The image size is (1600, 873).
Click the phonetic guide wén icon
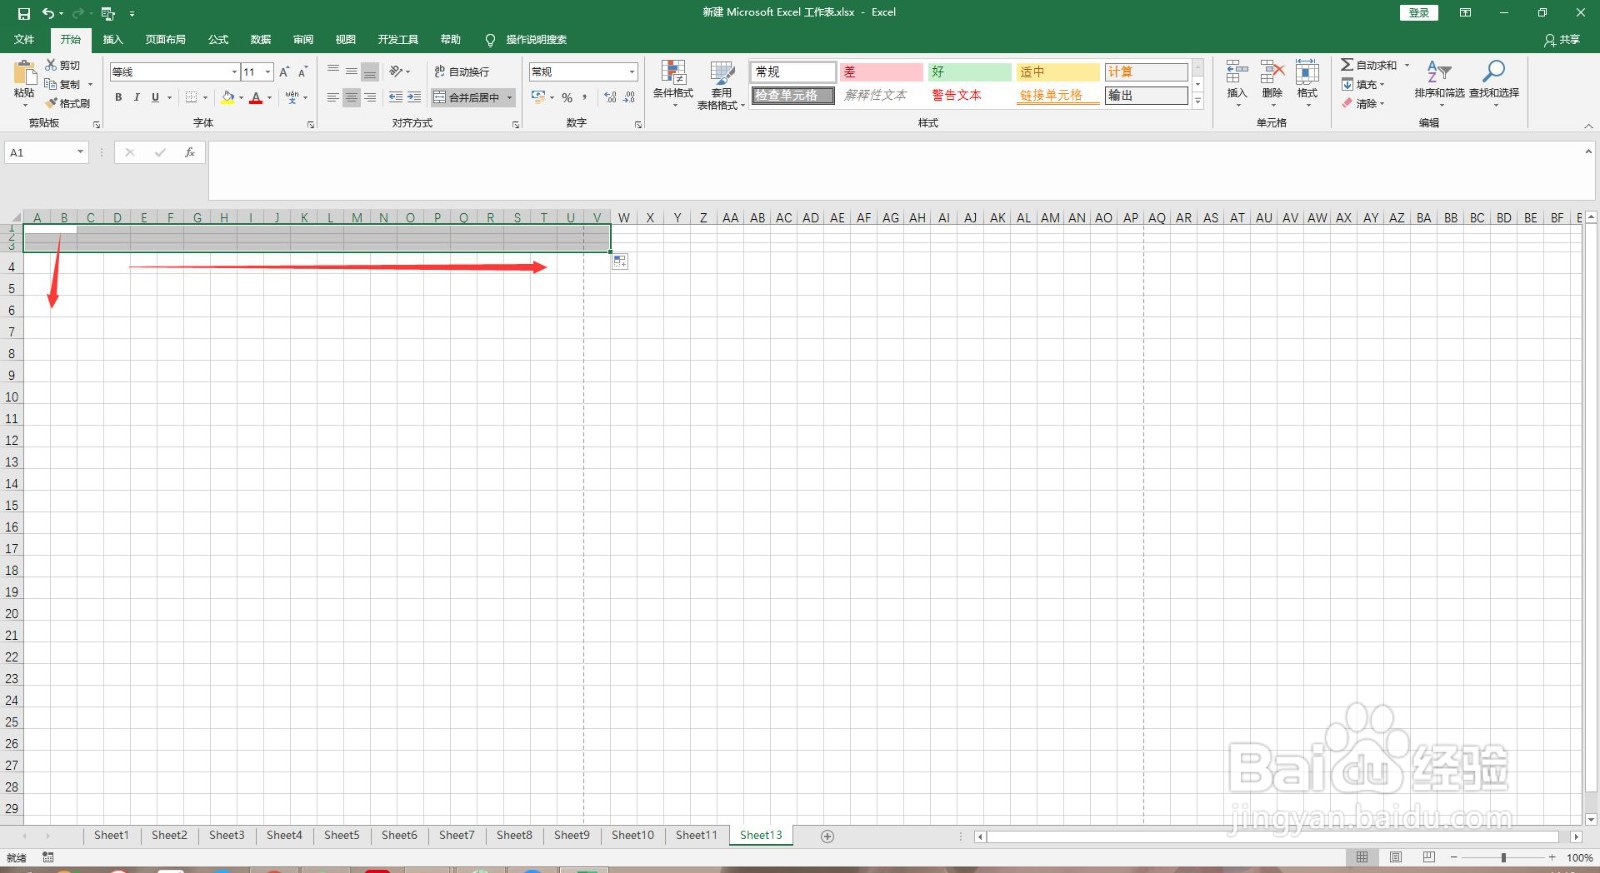pos(292,97)
